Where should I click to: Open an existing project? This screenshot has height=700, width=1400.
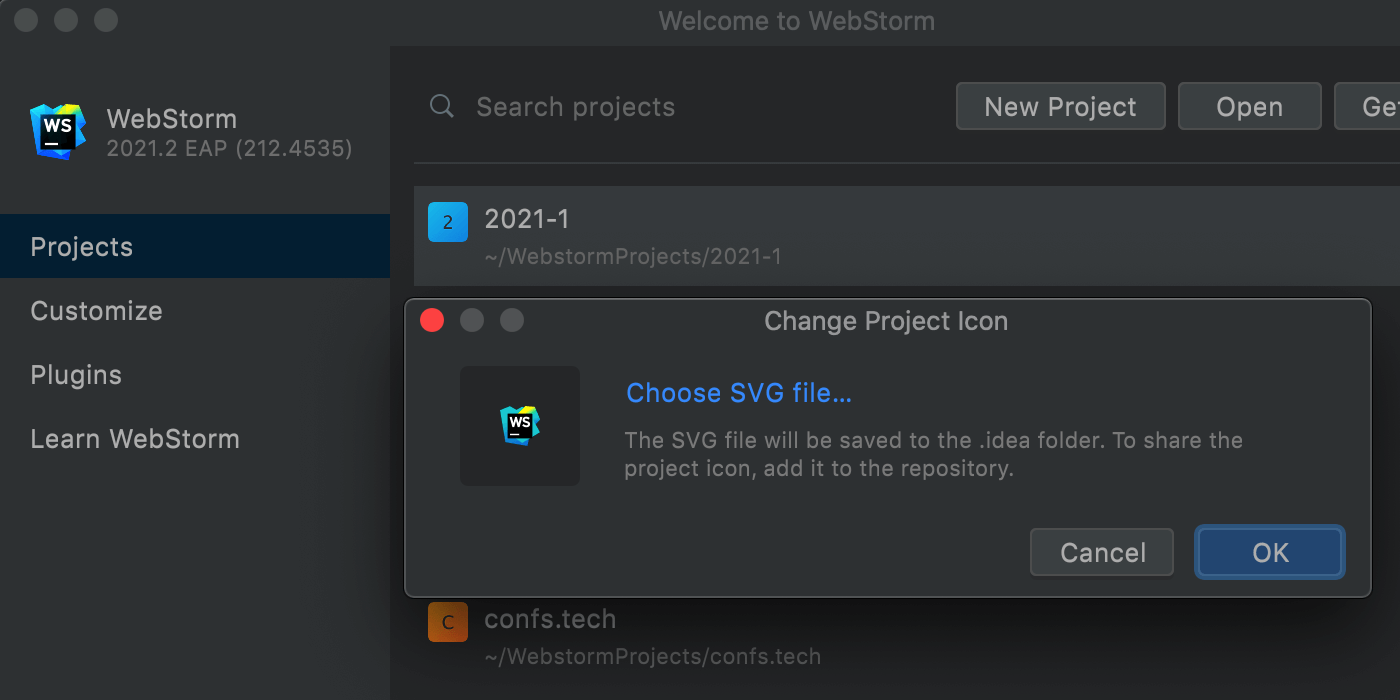coord(1249,106)
